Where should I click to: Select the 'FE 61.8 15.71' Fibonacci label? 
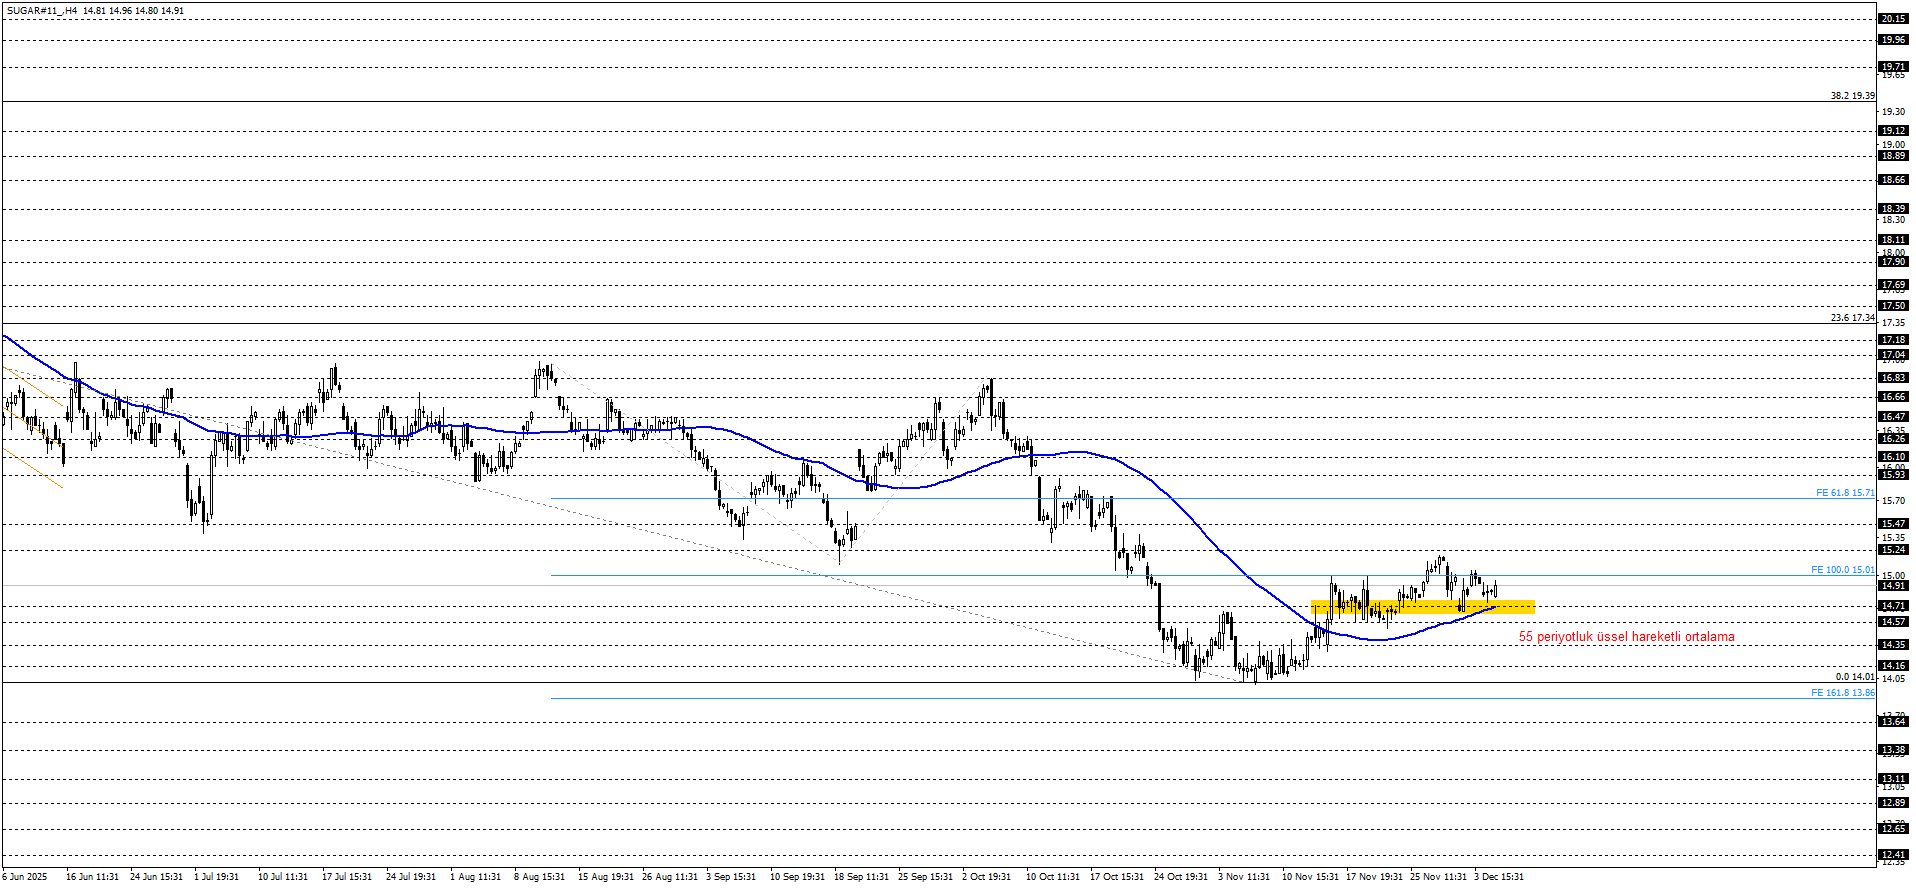(1845, 493)
